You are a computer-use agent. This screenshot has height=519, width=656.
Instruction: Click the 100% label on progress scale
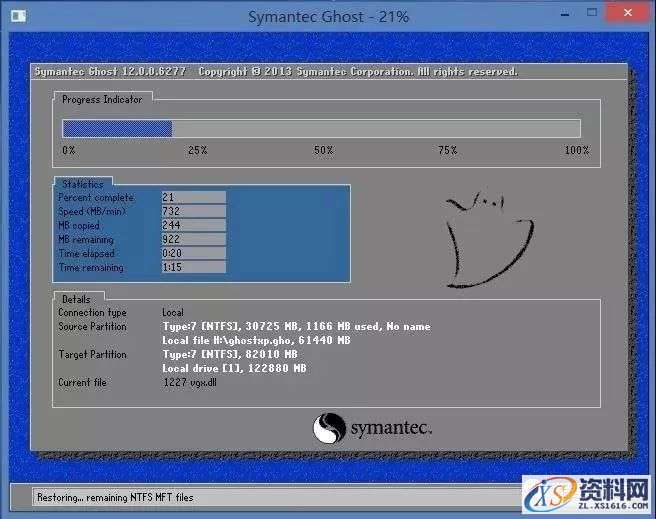[576, 150]
